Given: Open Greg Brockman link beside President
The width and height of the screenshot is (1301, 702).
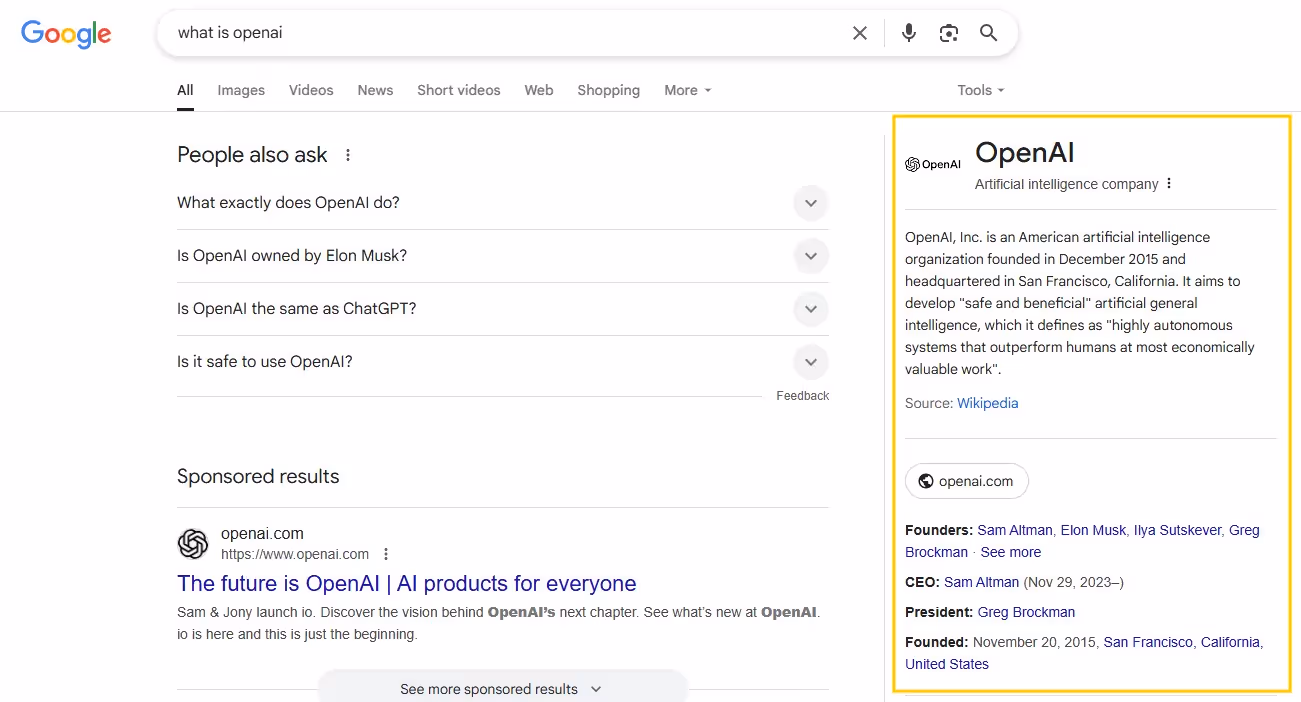Looking at the screenshot, I should click(x=1026, y=612).
